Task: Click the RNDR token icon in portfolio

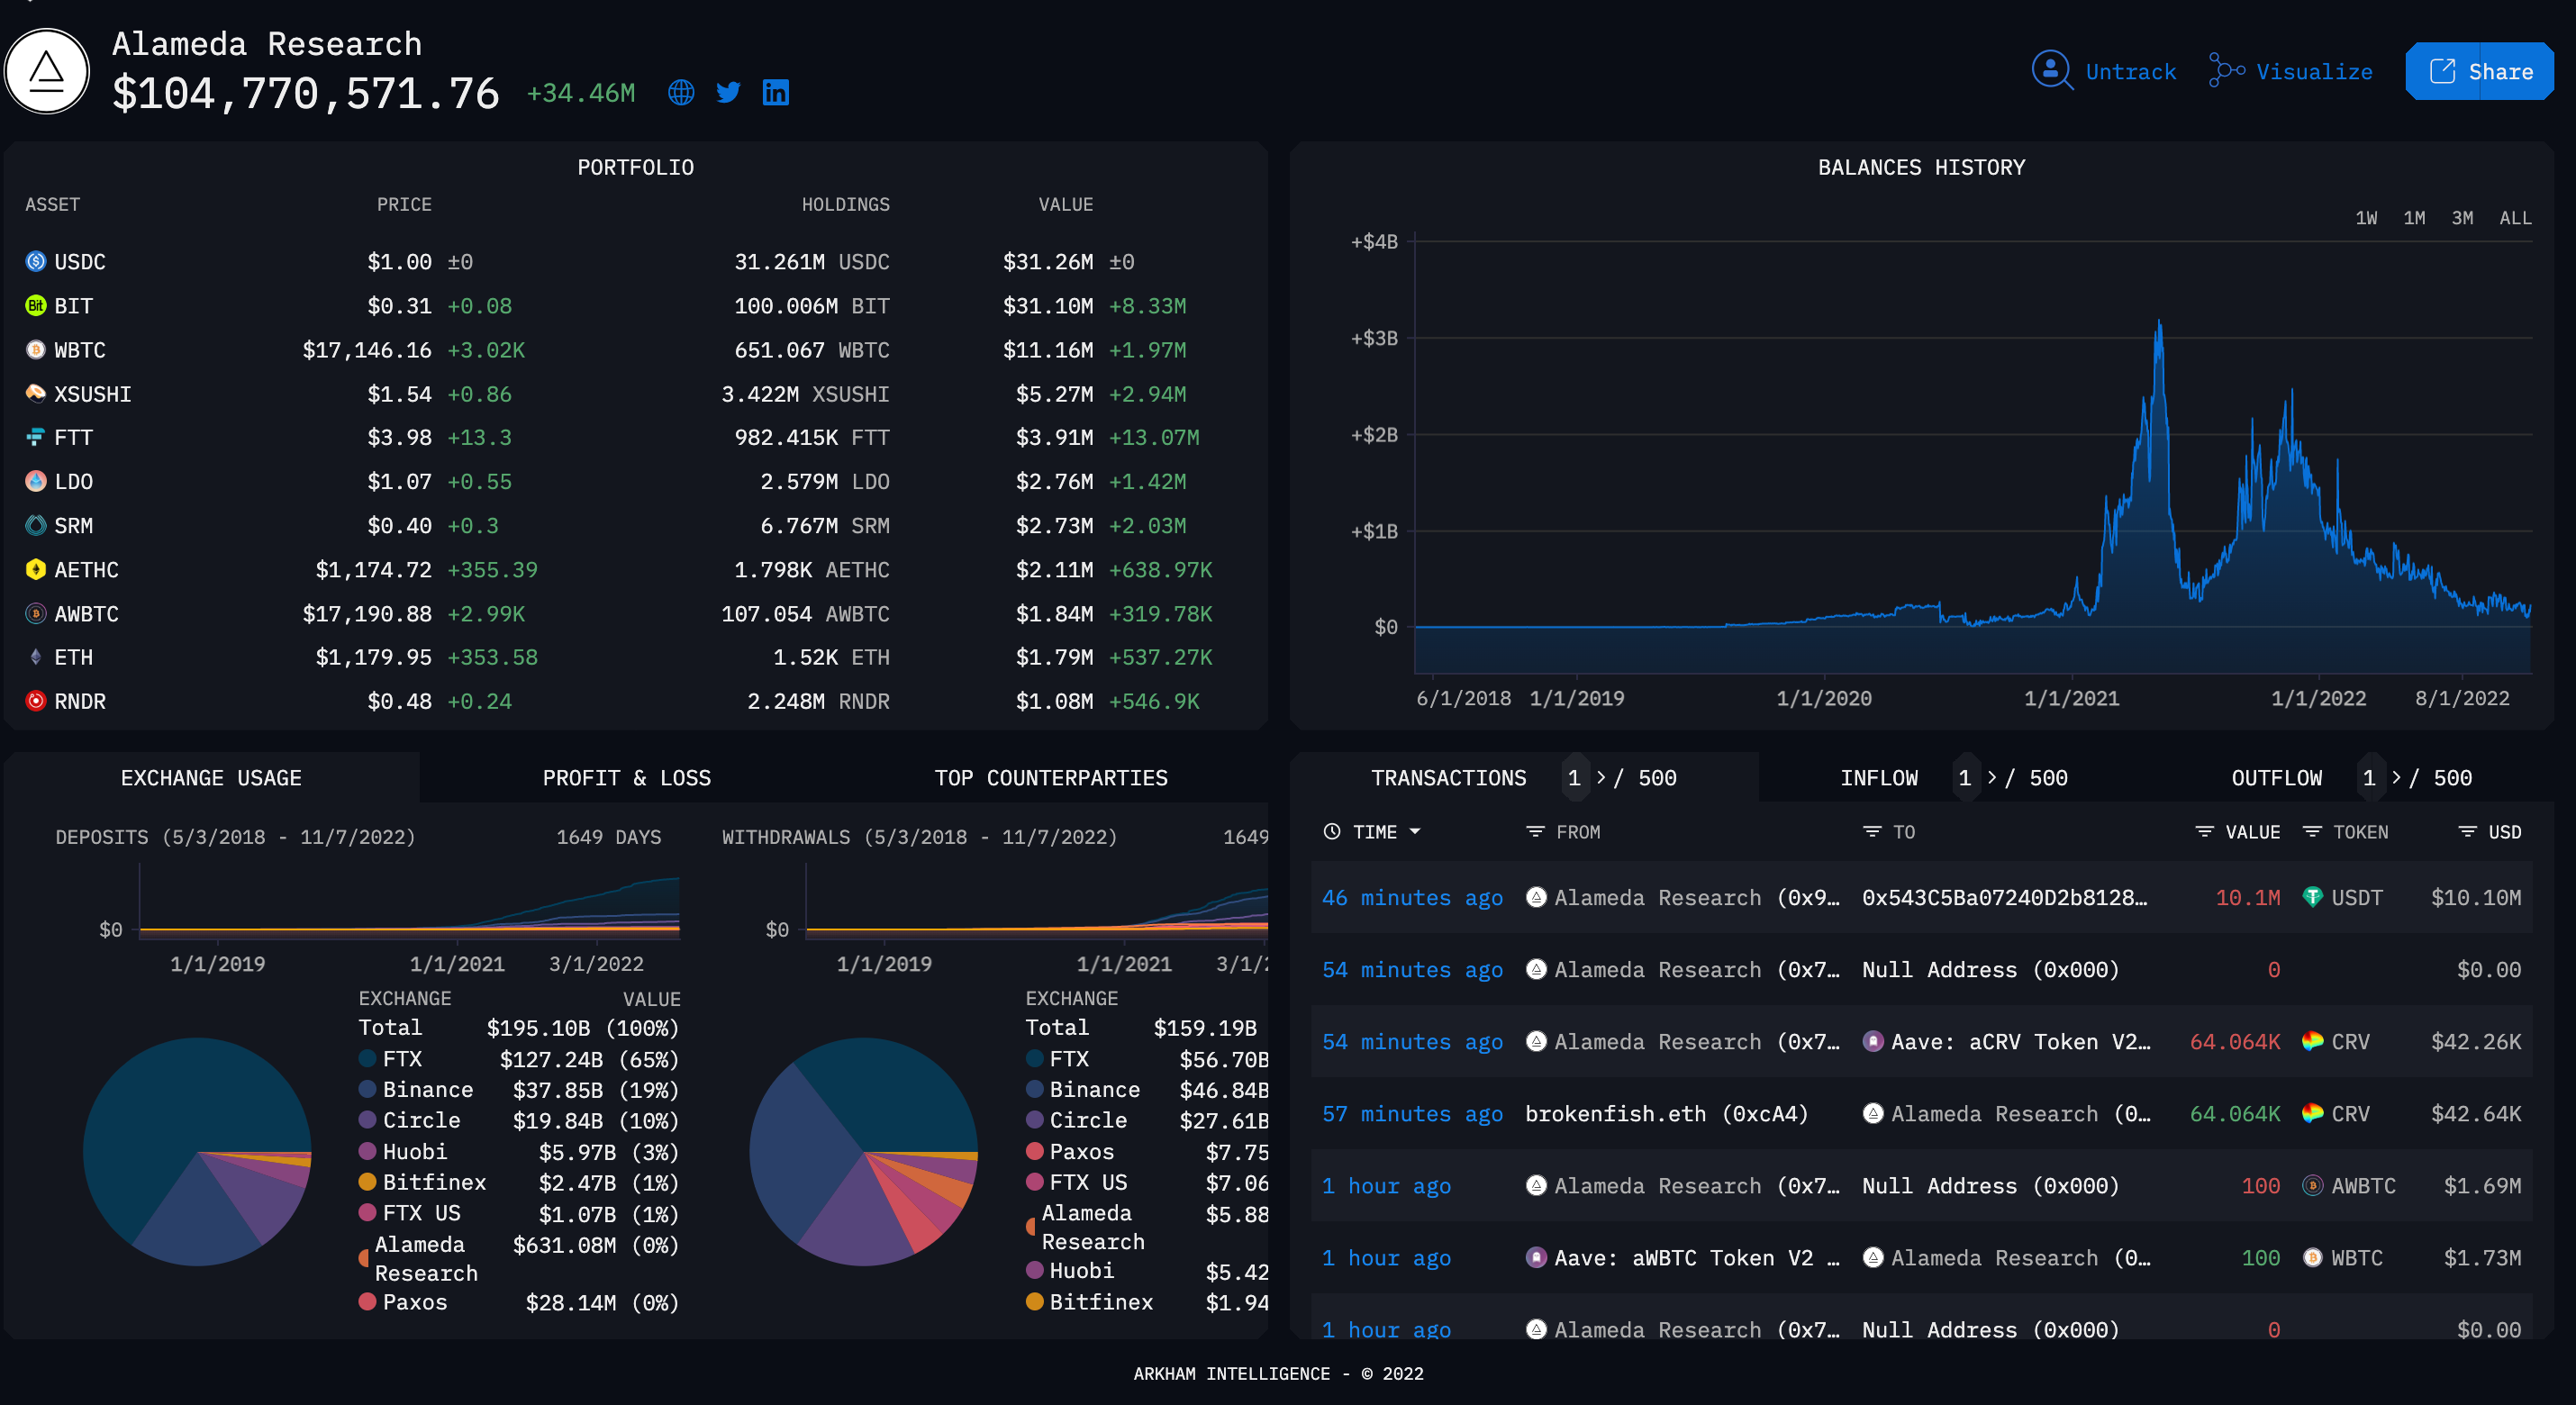Action: [x=36, y=701]
